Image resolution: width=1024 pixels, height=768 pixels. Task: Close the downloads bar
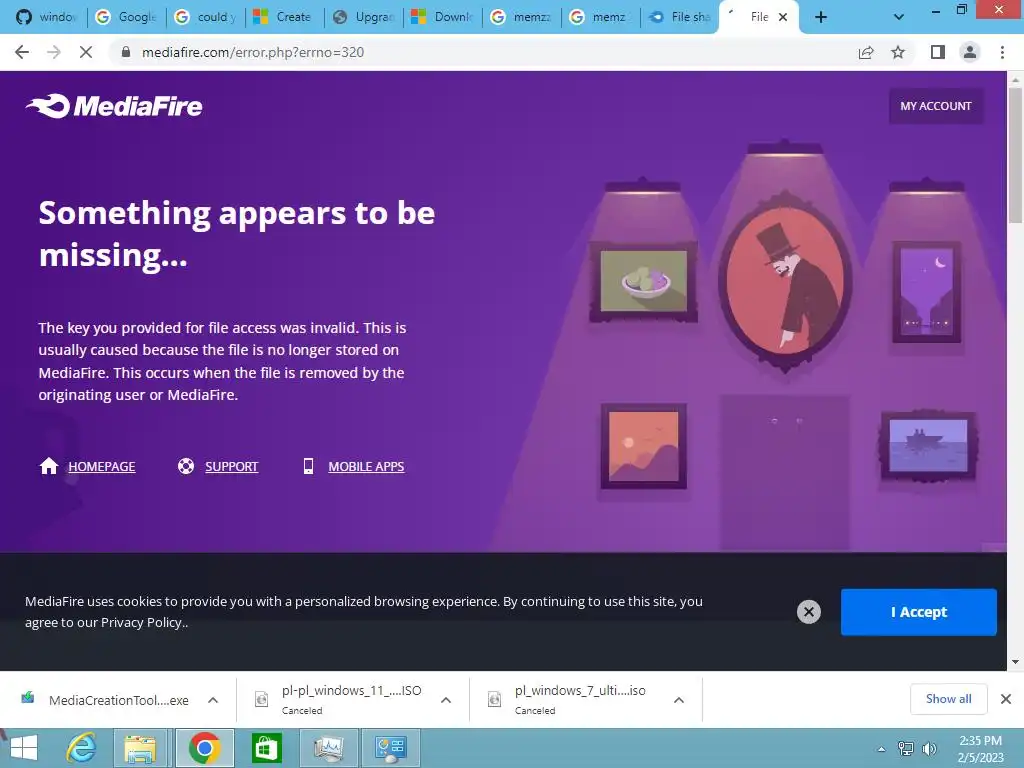(1006, 699)
